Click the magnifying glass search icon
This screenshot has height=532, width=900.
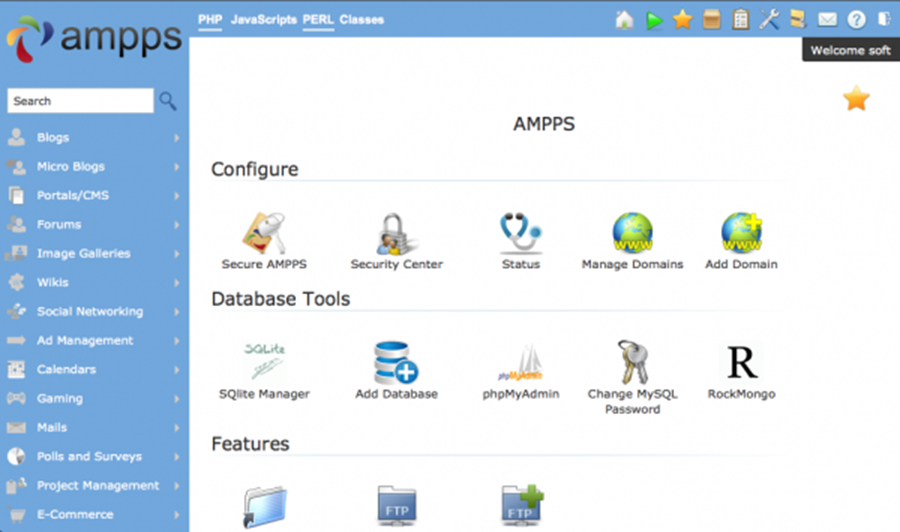pos(168,101)
